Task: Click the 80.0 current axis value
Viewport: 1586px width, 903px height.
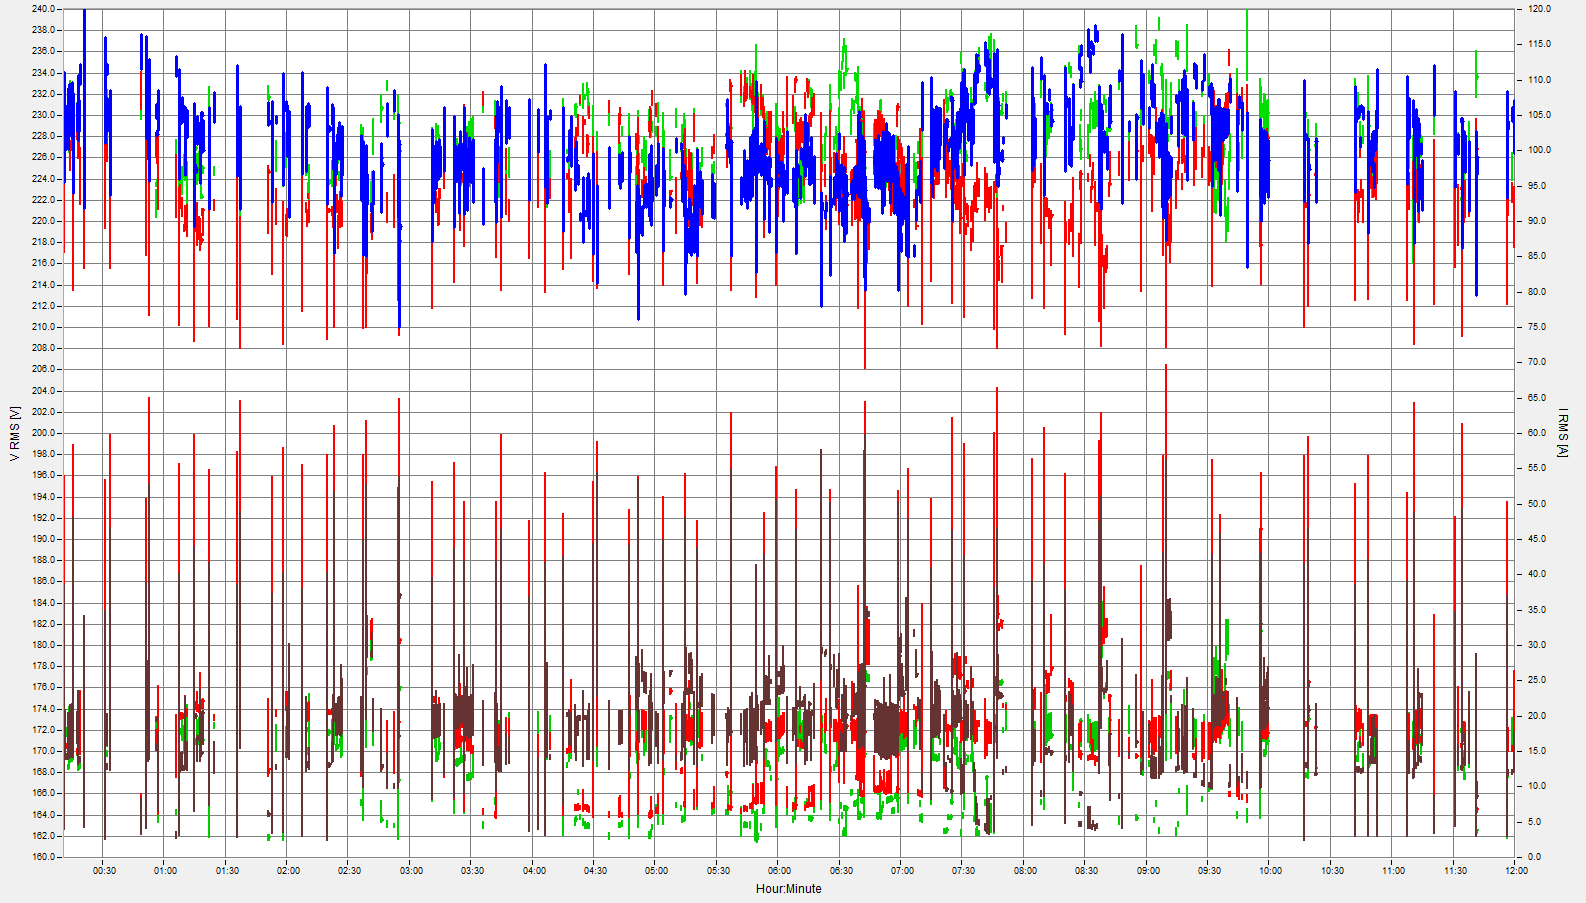Action: [1538, 292]
